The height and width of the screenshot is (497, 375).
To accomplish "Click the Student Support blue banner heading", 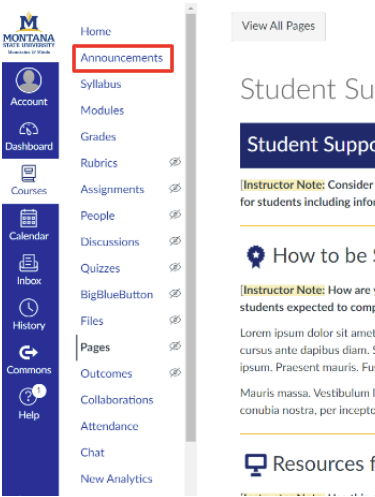I will click(307, 145).
